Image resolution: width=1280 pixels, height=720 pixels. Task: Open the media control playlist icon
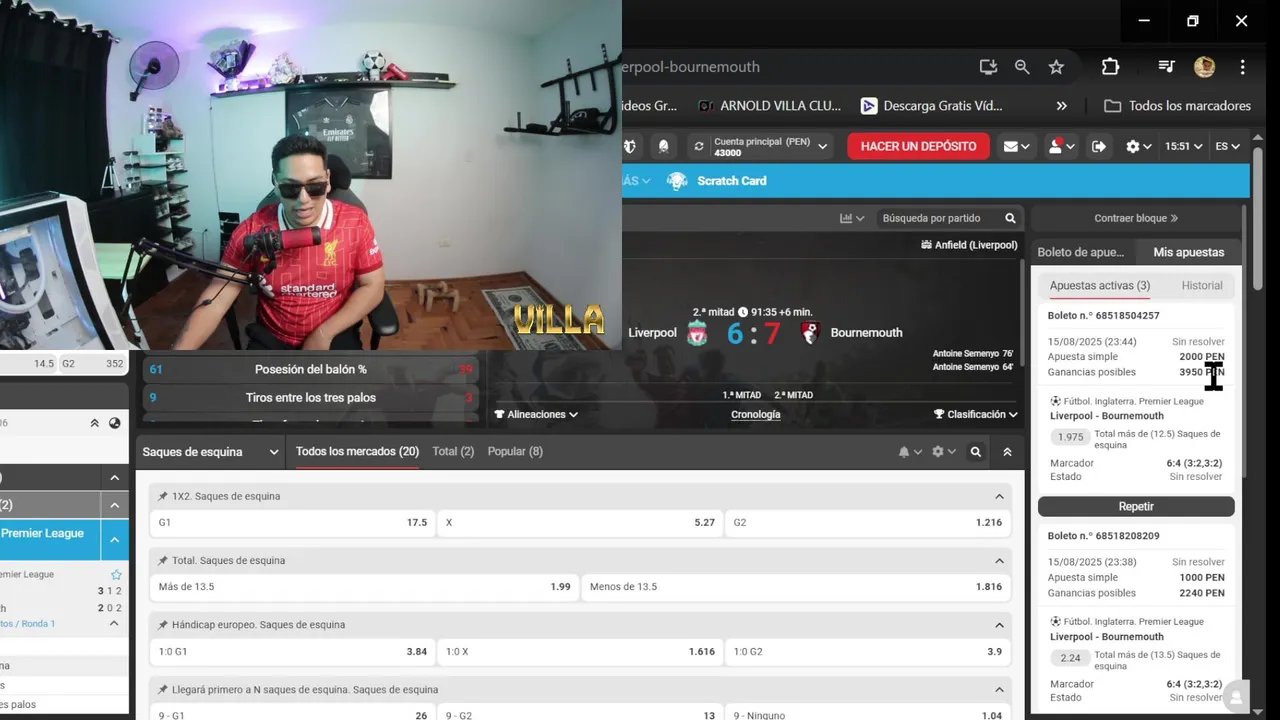coord(1166,67)
